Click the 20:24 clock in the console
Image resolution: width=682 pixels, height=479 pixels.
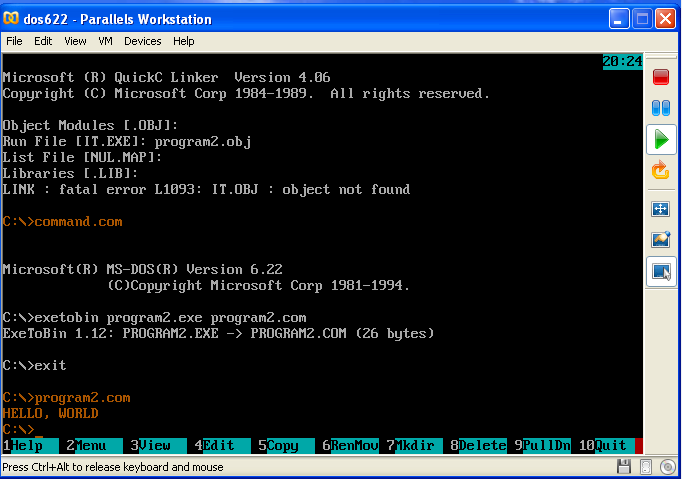tap(622, 61)
